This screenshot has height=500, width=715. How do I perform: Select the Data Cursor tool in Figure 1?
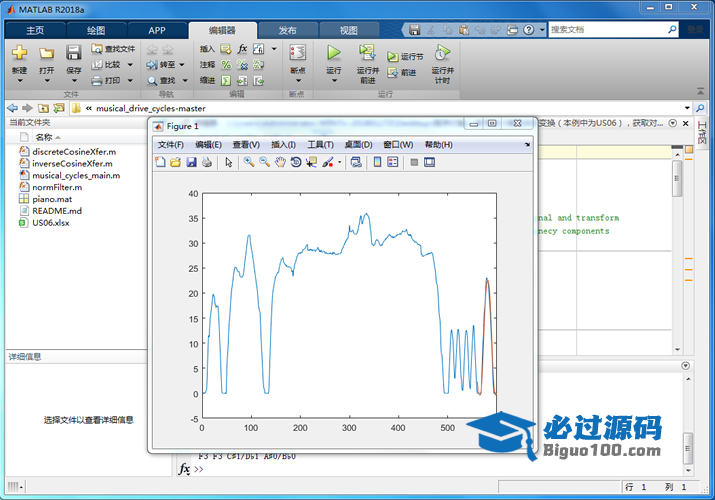pos(311,162)
